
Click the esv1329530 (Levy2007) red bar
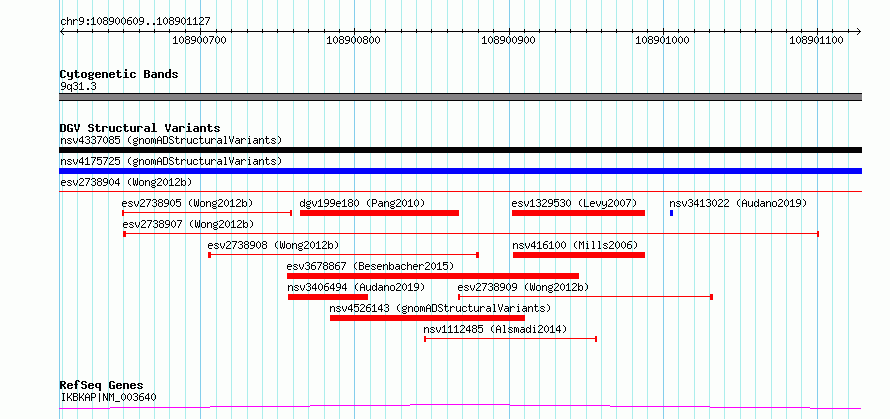click(578, 213)
